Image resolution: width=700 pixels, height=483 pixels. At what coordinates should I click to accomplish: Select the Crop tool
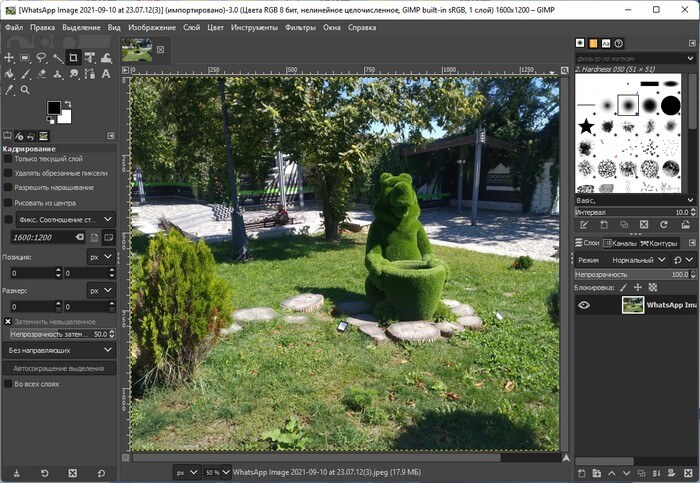pos(74,58)
